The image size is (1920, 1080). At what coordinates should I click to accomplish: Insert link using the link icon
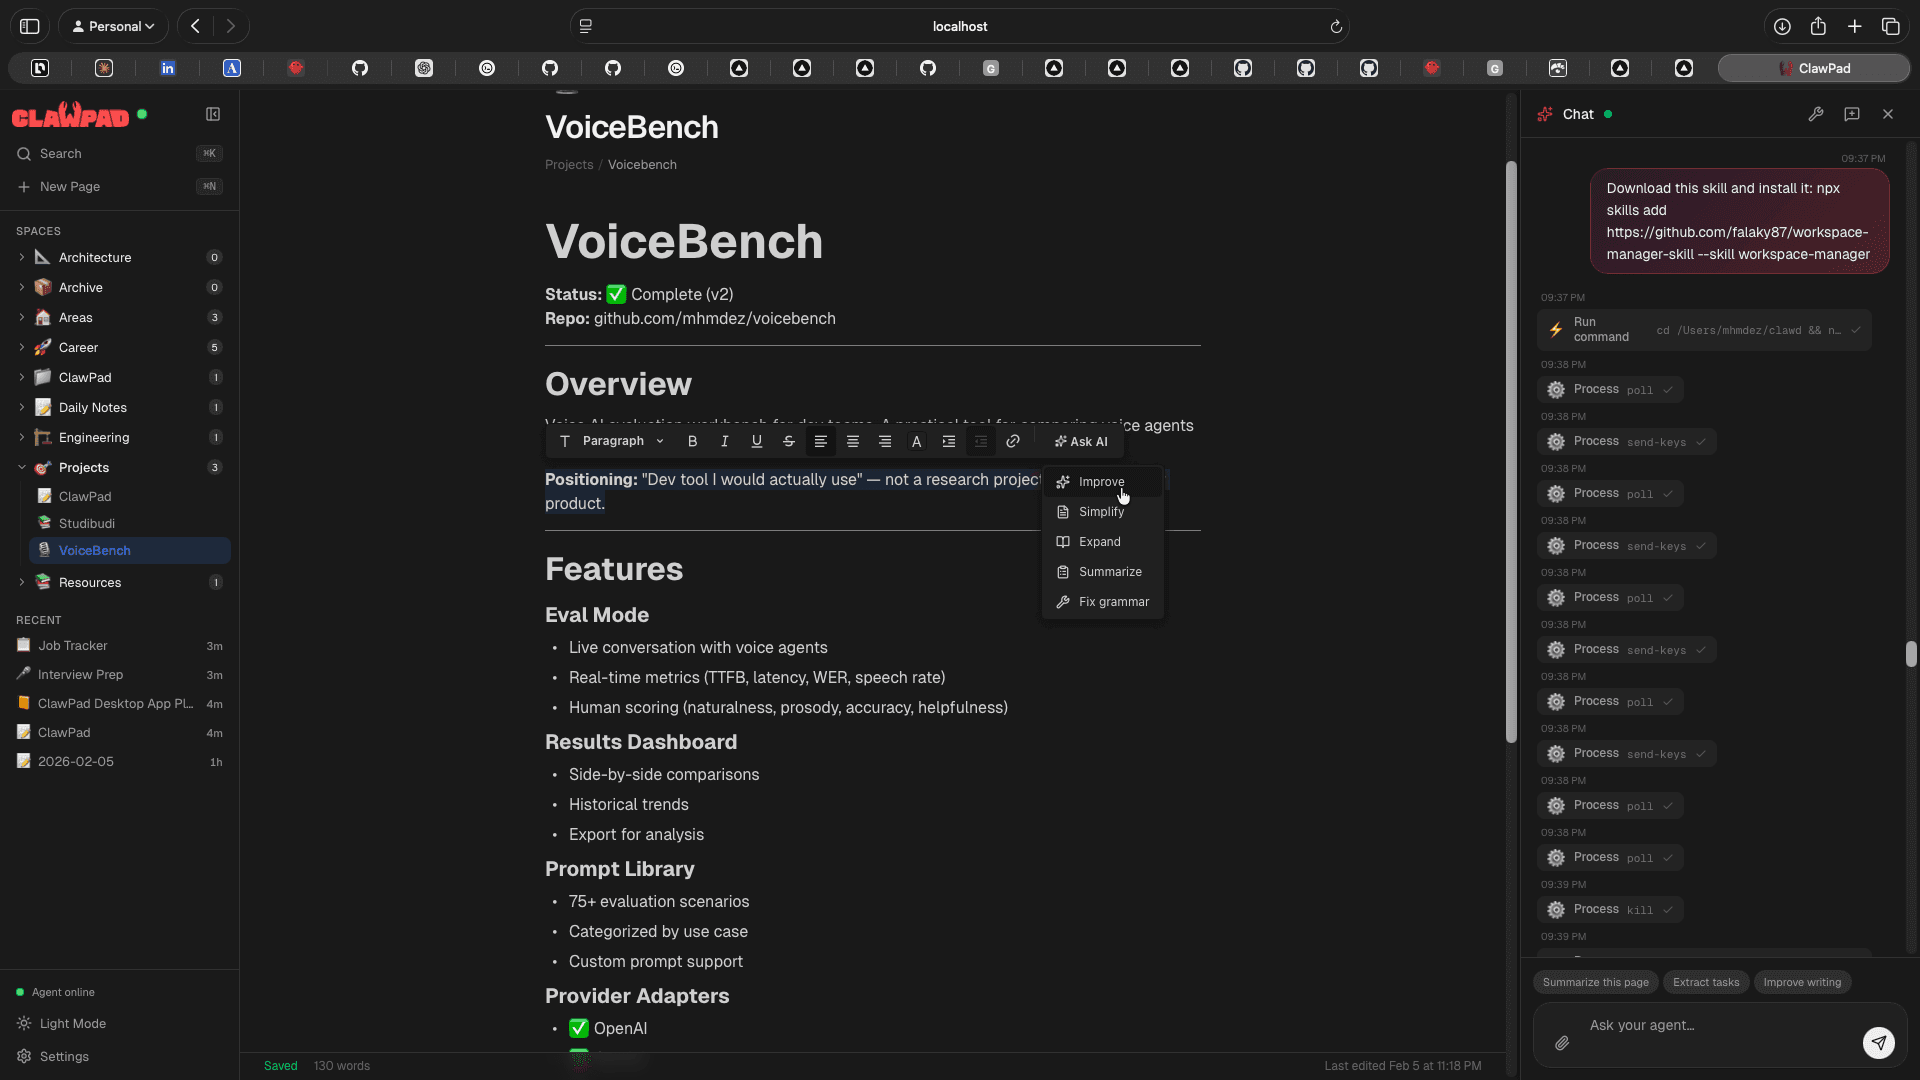click(1012, 441)
